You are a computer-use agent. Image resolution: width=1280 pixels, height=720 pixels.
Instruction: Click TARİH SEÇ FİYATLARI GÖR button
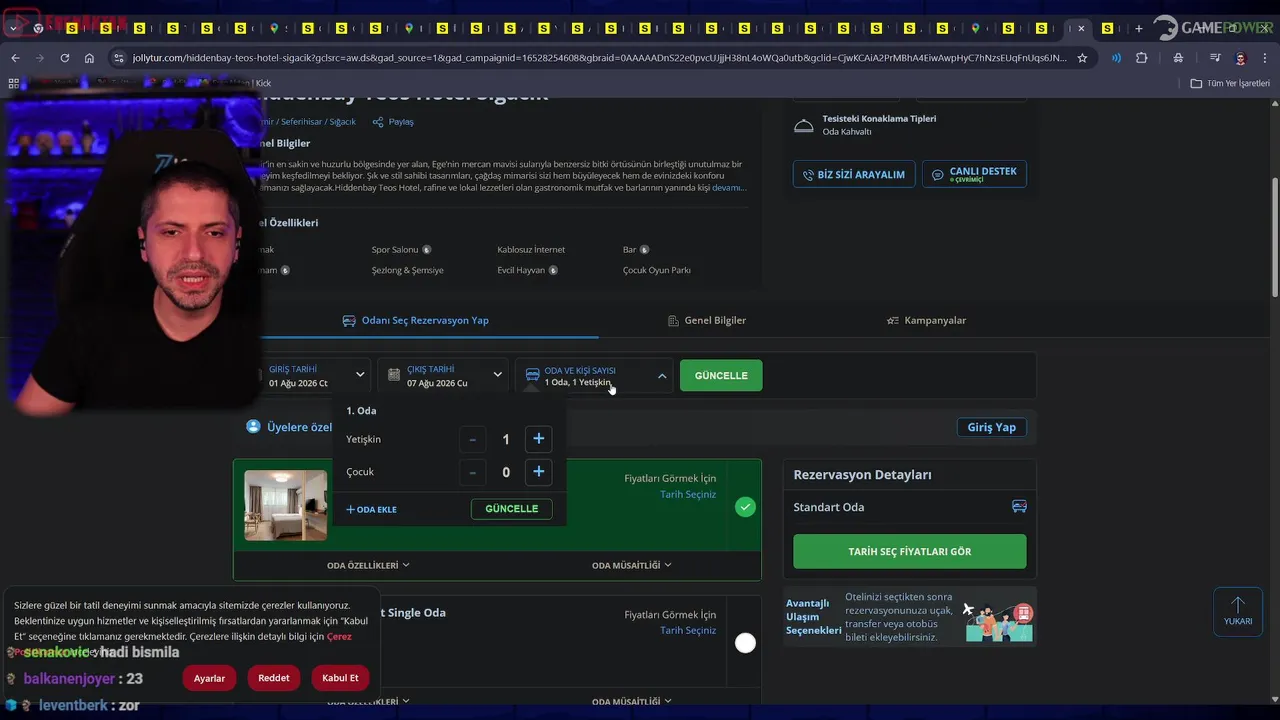tap(909, 552)
